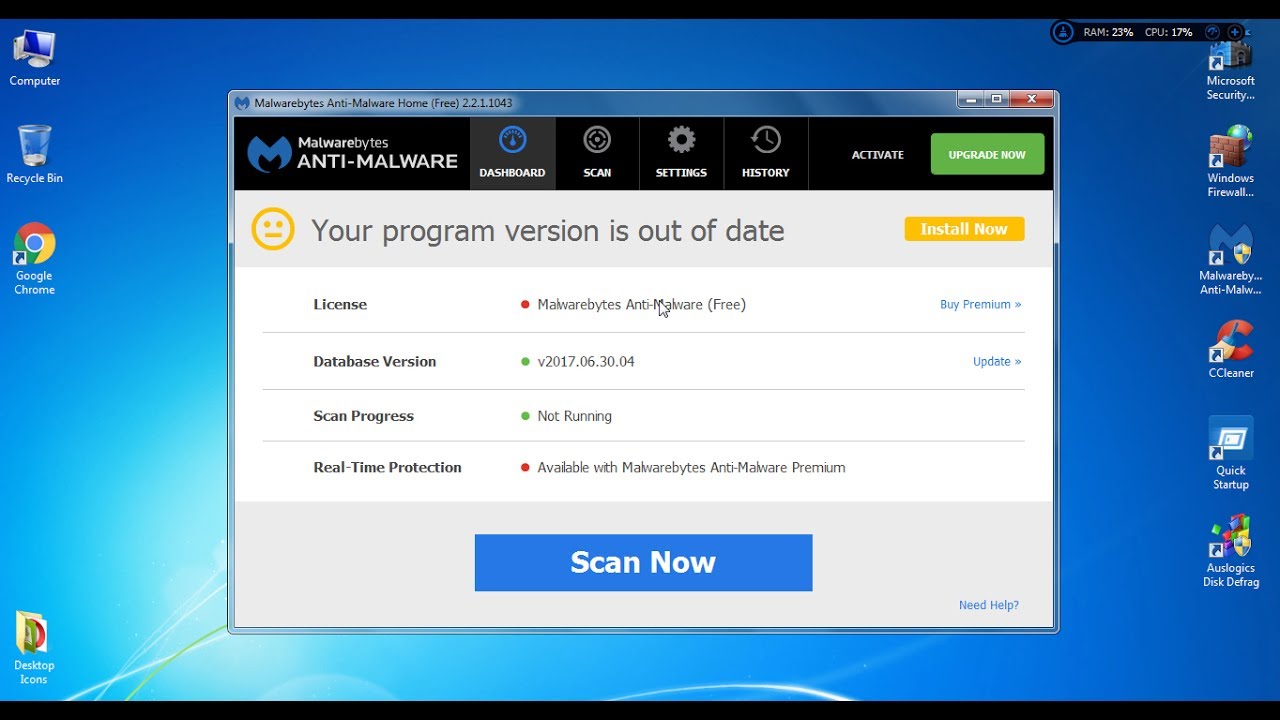Viewport: 1280px width, 720px height.
Task: Click the CPU: 17% readout
Action: click(x=1168, y=32)
